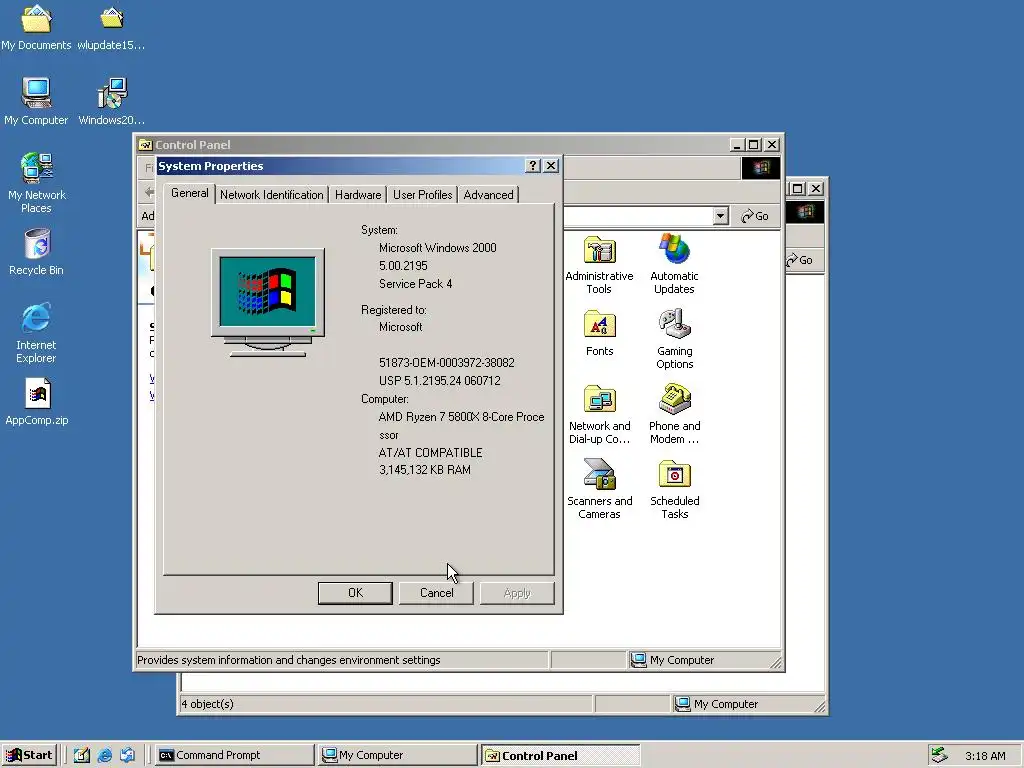Click 'AMD Ryzen 7 5800X' processor text
Image resolution: width=1024 pixels, height=768 pixels.
pos(461,417)
